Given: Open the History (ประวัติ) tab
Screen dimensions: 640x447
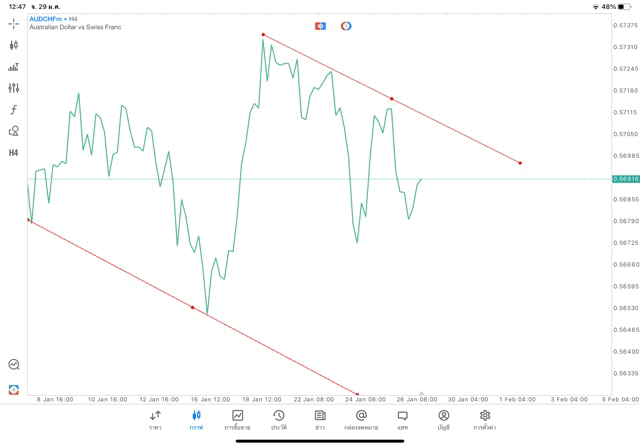Looking at the screenshot, I should point(279,419).
